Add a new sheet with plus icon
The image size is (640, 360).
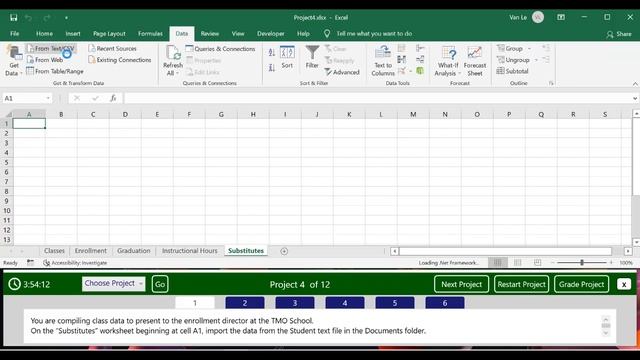pyautogui.click(x=284, y=251)
